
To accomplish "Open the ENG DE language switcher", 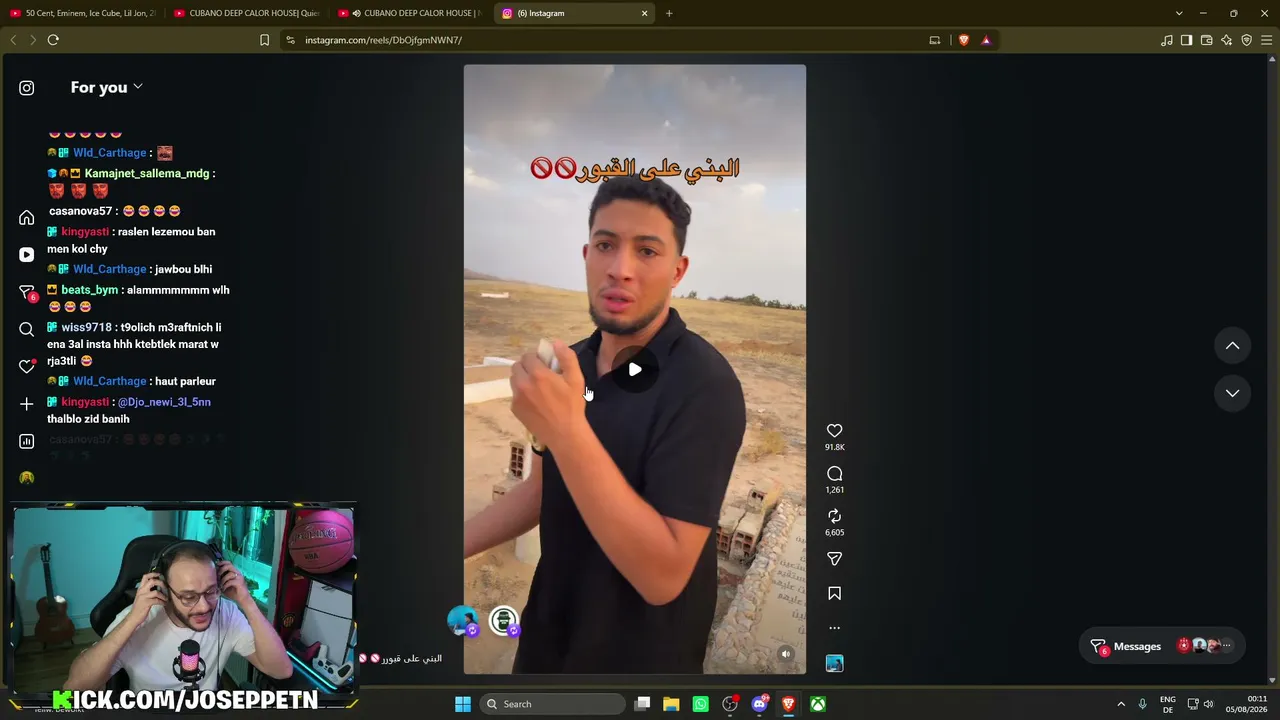I will click(1168, 704).
